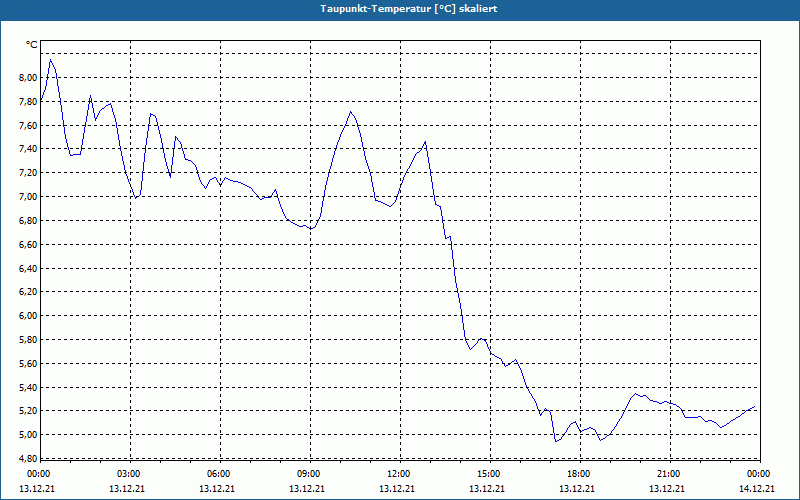Viewport: 800px width, 500px height.
Task: Click the 7,40 y-axis label
Action: pyautogui.click(x=29, y=149)
